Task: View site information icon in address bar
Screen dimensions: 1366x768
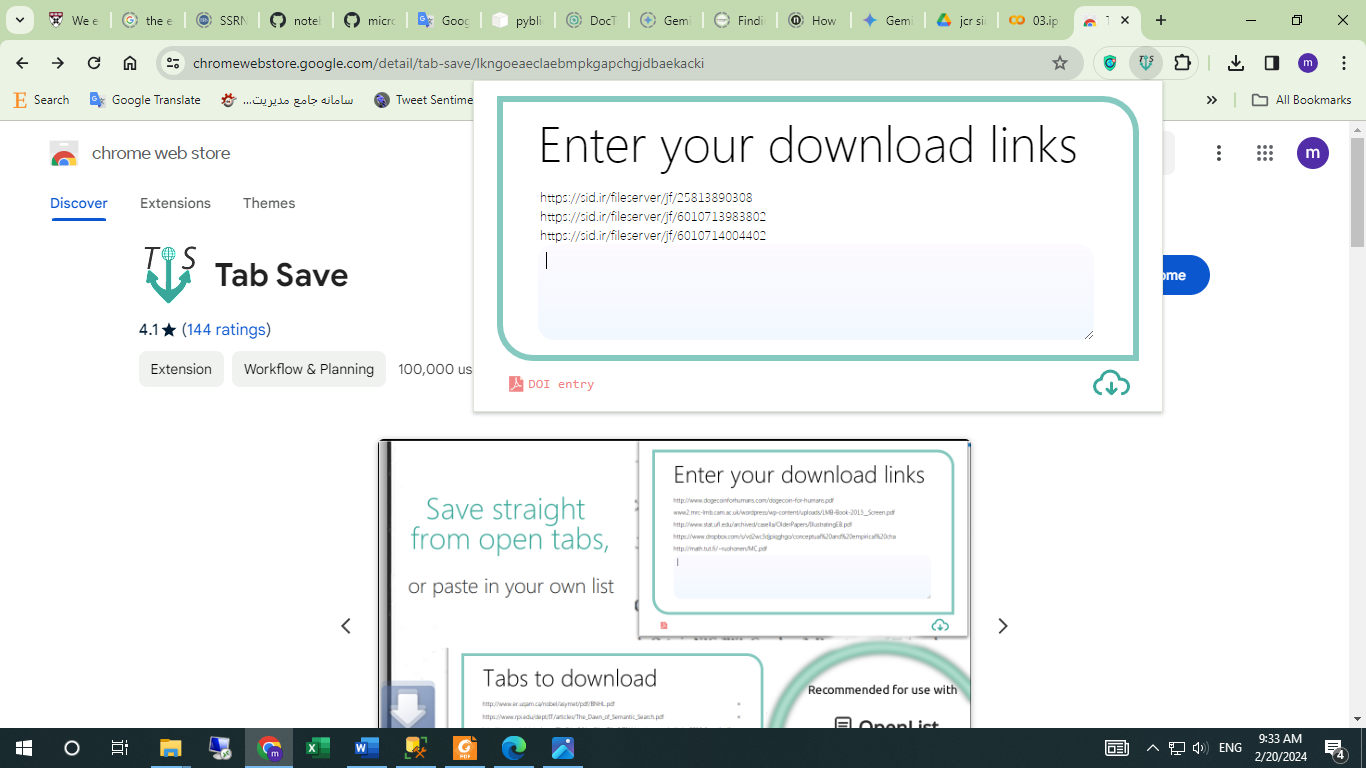Action: [x=173, y=63]
